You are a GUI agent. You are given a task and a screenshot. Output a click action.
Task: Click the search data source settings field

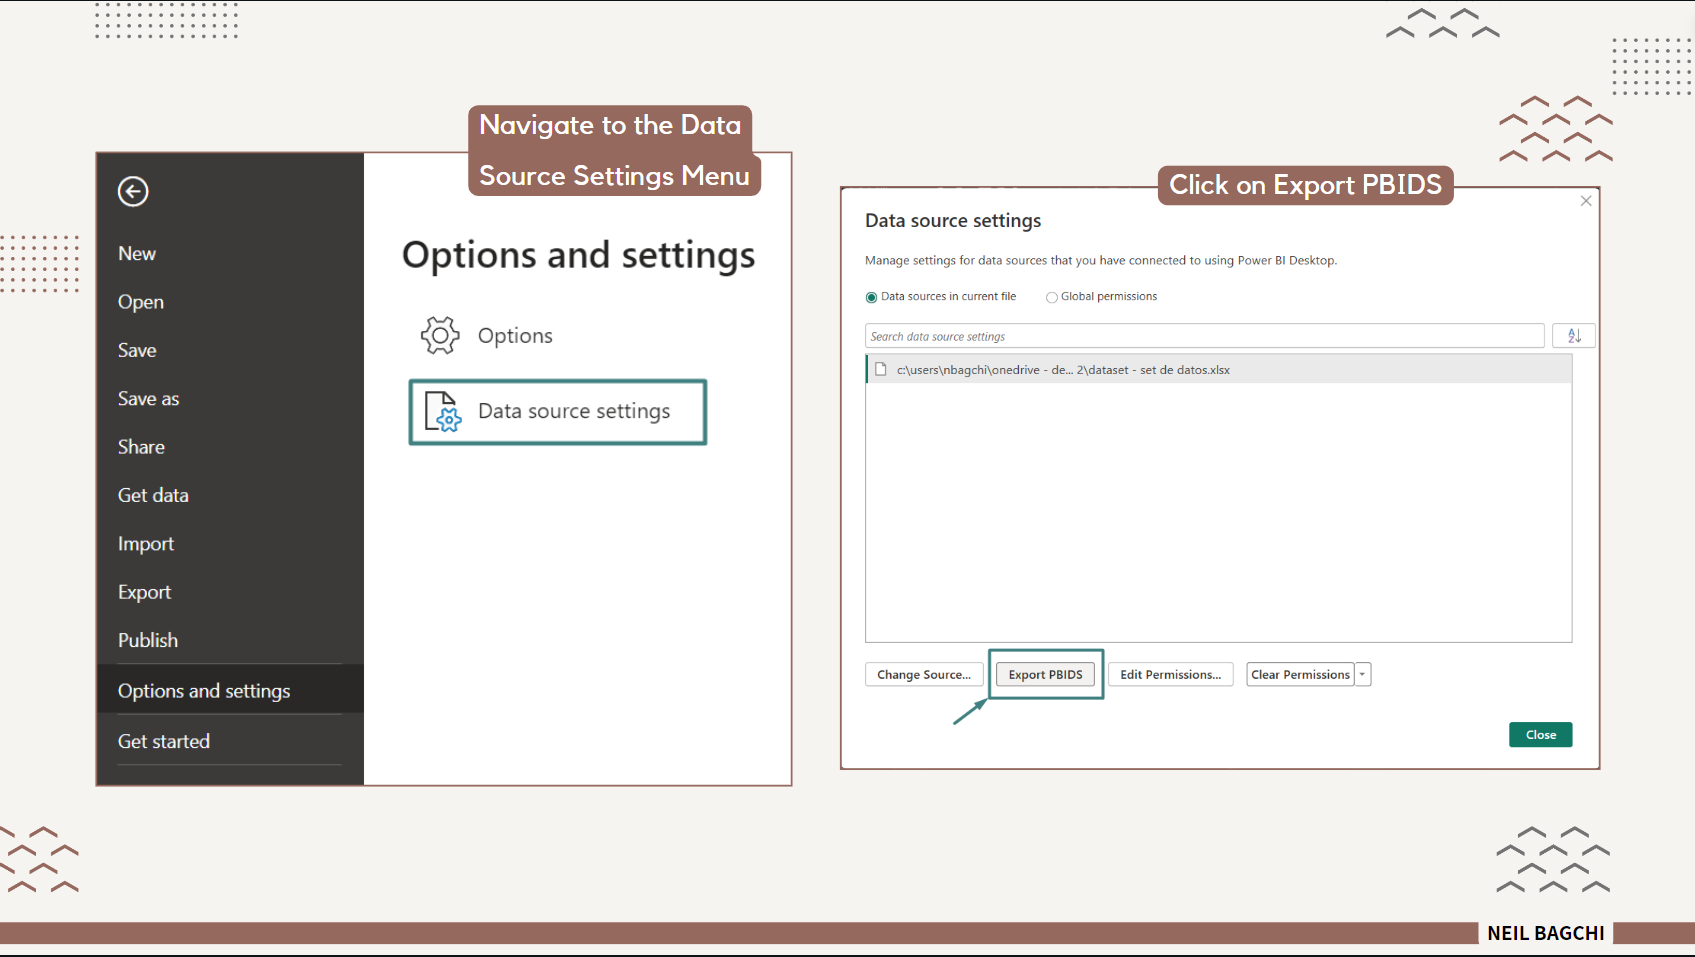point(1200,336)
